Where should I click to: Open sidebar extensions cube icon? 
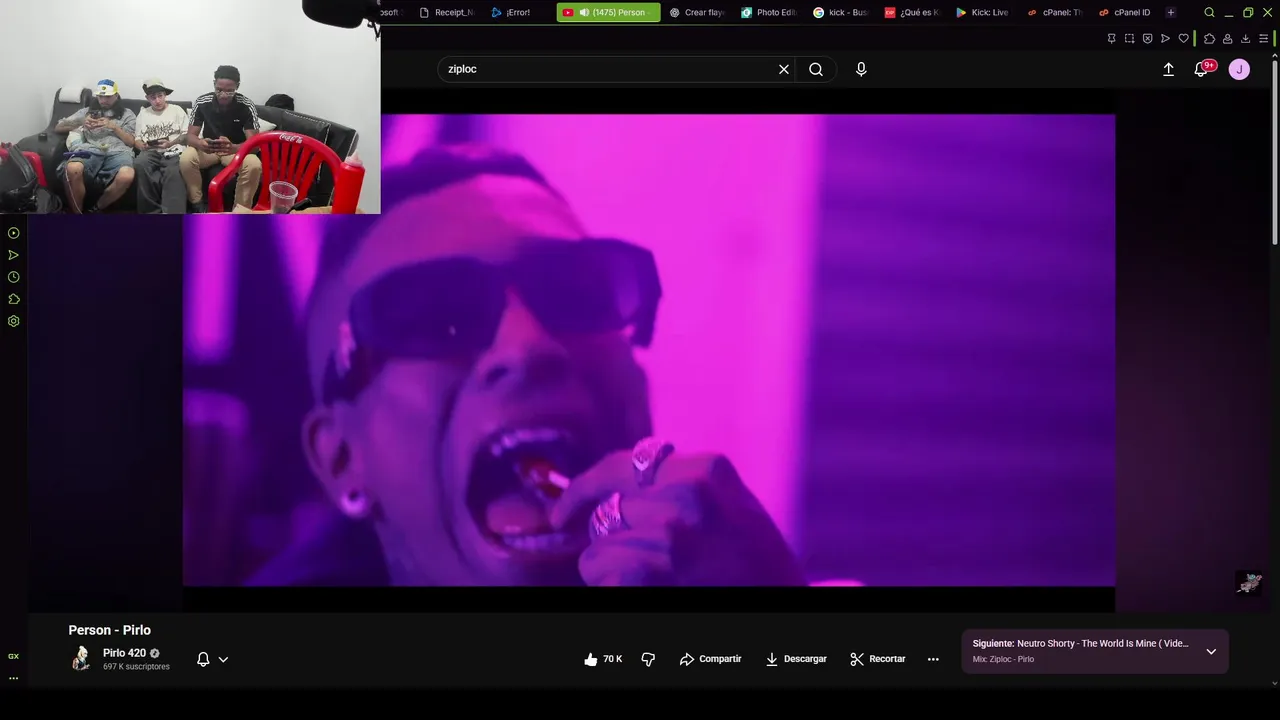pos(14,299)
